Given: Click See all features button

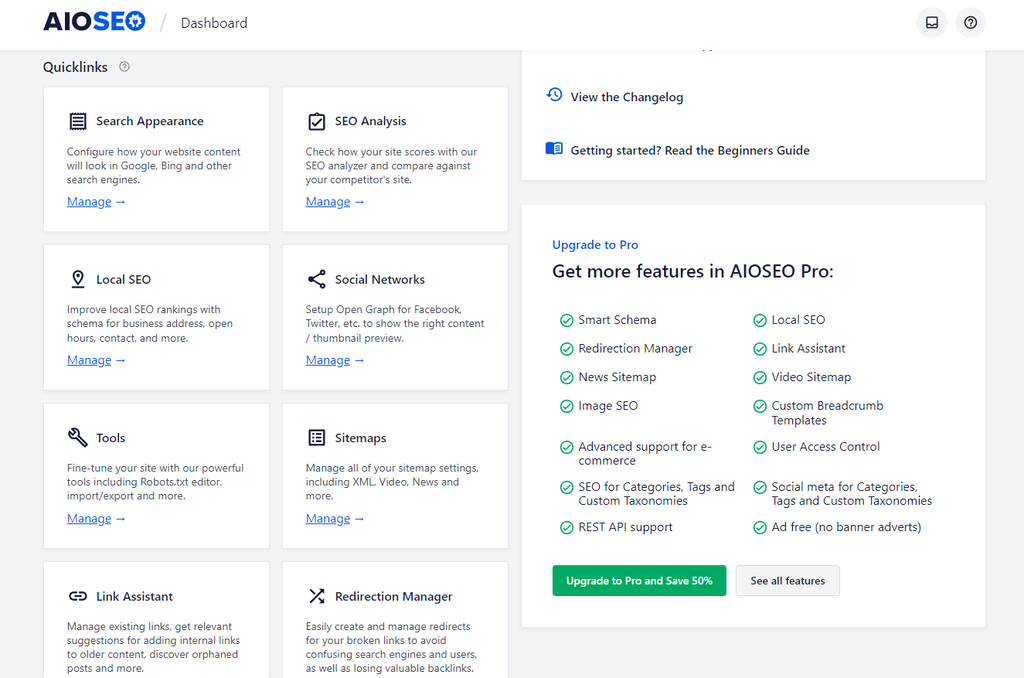Looking at the screenshot, I should click(788, 581).
